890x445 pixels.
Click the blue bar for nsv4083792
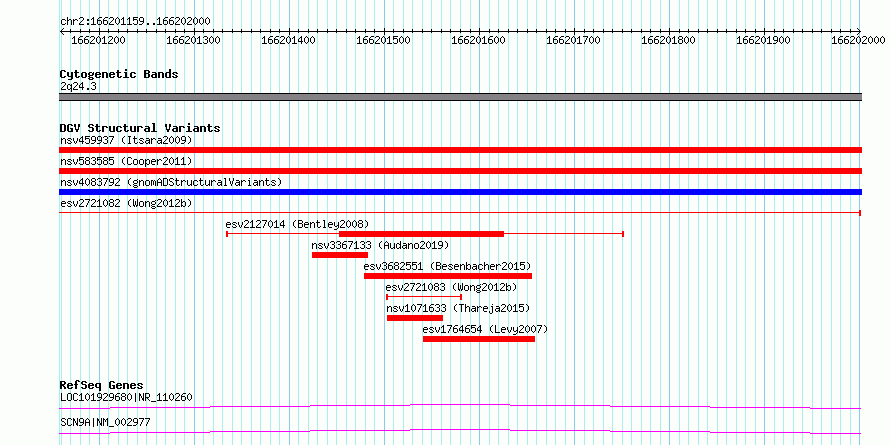click(460, 192)
